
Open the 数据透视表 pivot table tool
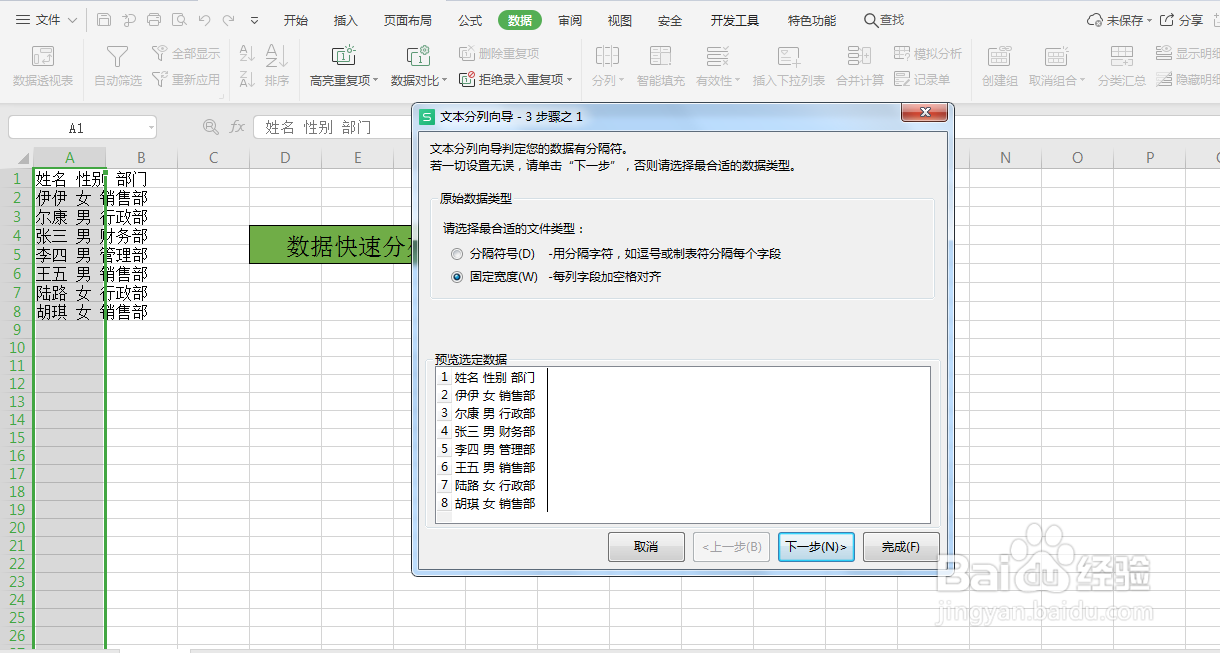tap(43, 66)
